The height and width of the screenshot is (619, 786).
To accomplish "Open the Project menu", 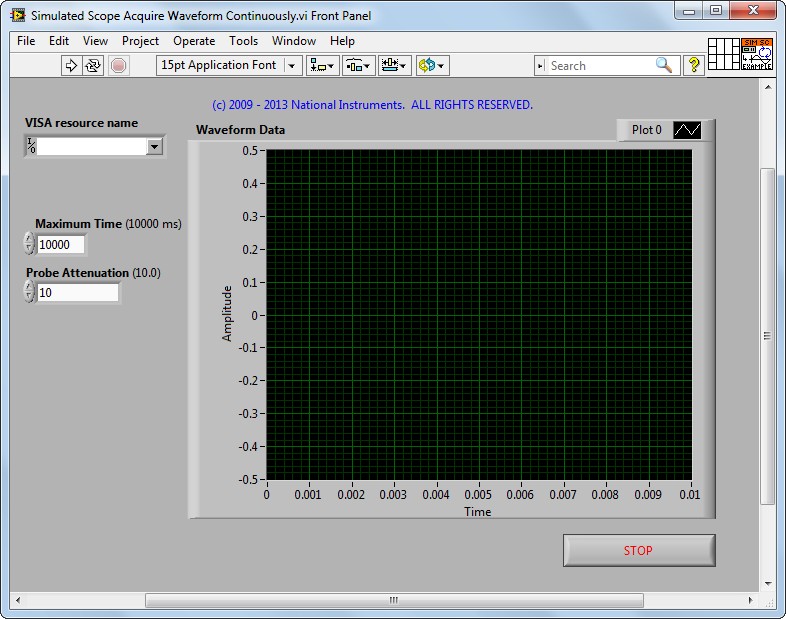I will [x=140, y=41].
